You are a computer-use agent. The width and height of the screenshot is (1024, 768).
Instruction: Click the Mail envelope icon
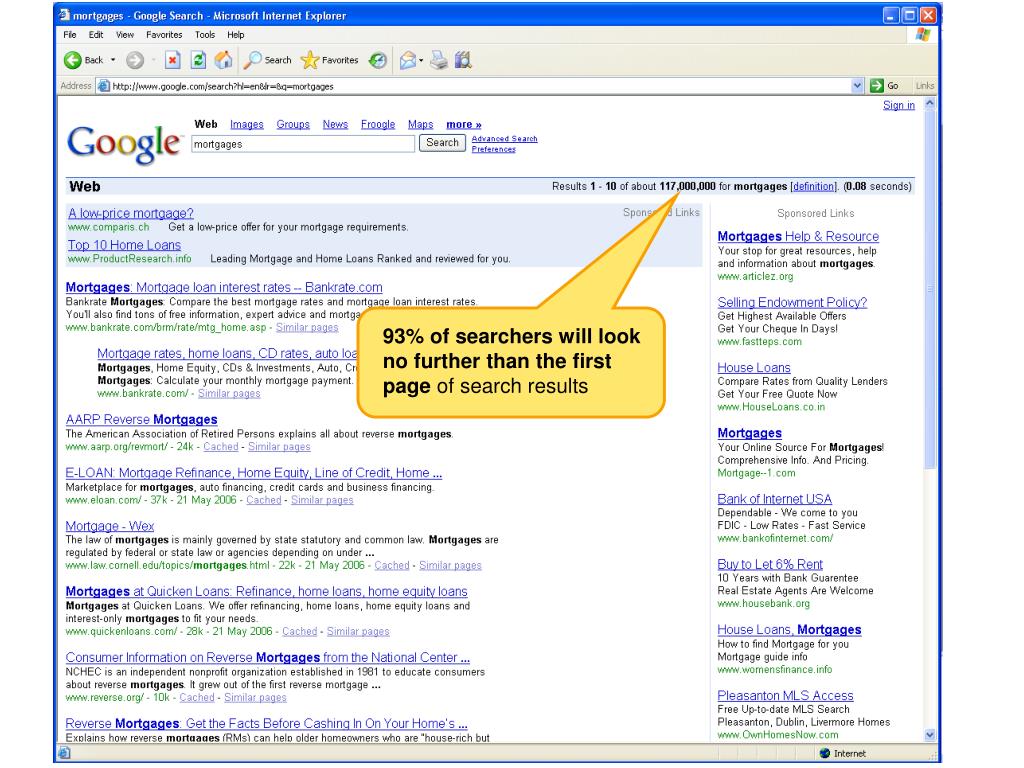point(408,61)
